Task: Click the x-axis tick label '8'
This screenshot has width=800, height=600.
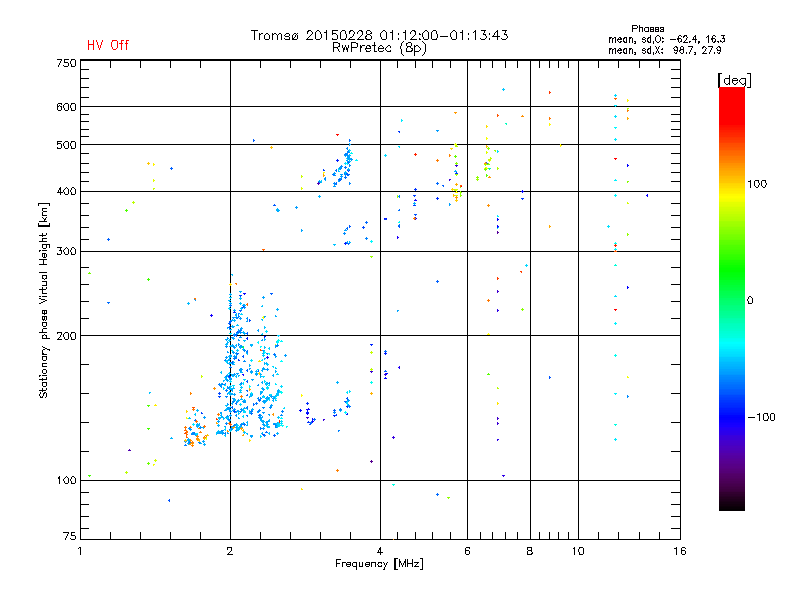Action: pos(530,551)
